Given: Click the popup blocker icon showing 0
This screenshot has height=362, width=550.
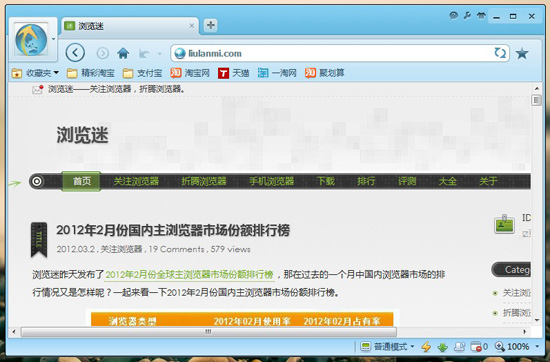Looking at the screenshot, I should pos(479,347).
